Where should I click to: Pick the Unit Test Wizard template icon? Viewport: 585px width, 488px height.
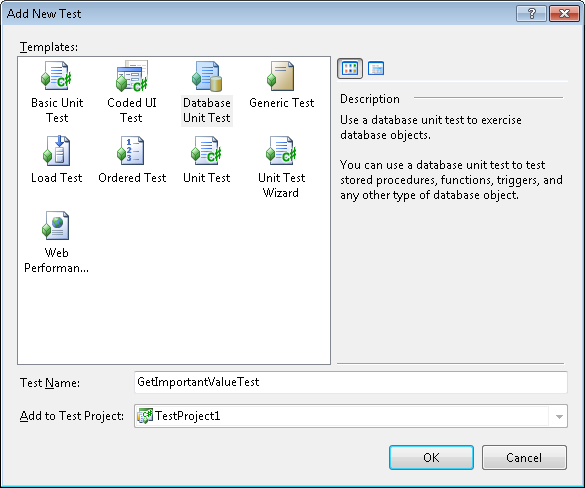pos(281,151)
